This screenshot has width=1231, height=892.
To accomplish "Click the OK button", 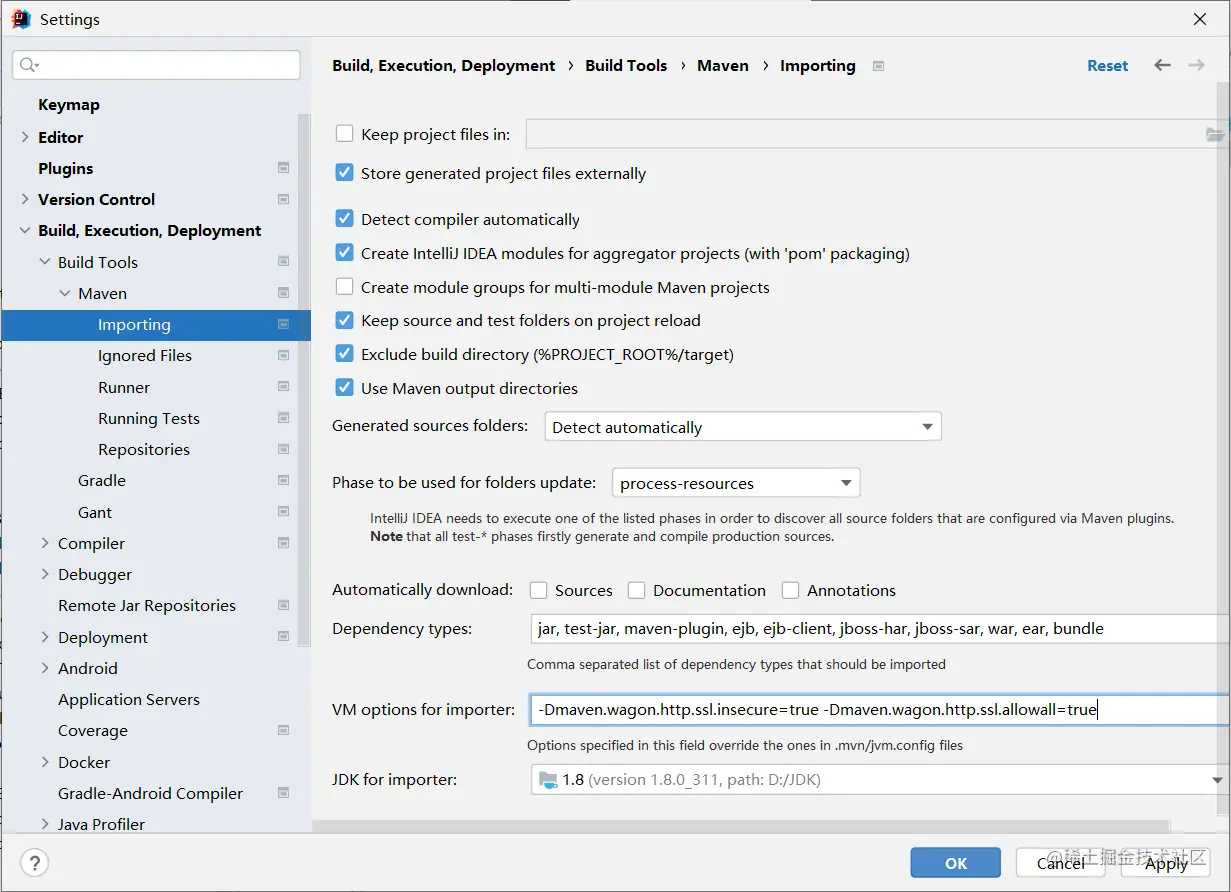I will 956,863.
